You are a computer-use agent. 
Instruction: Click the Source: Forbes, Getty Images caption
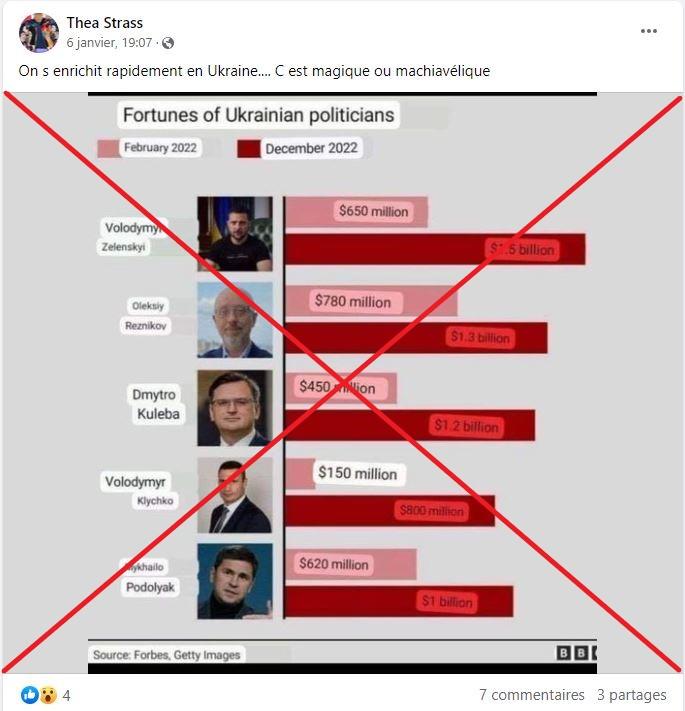coord(166,655)
